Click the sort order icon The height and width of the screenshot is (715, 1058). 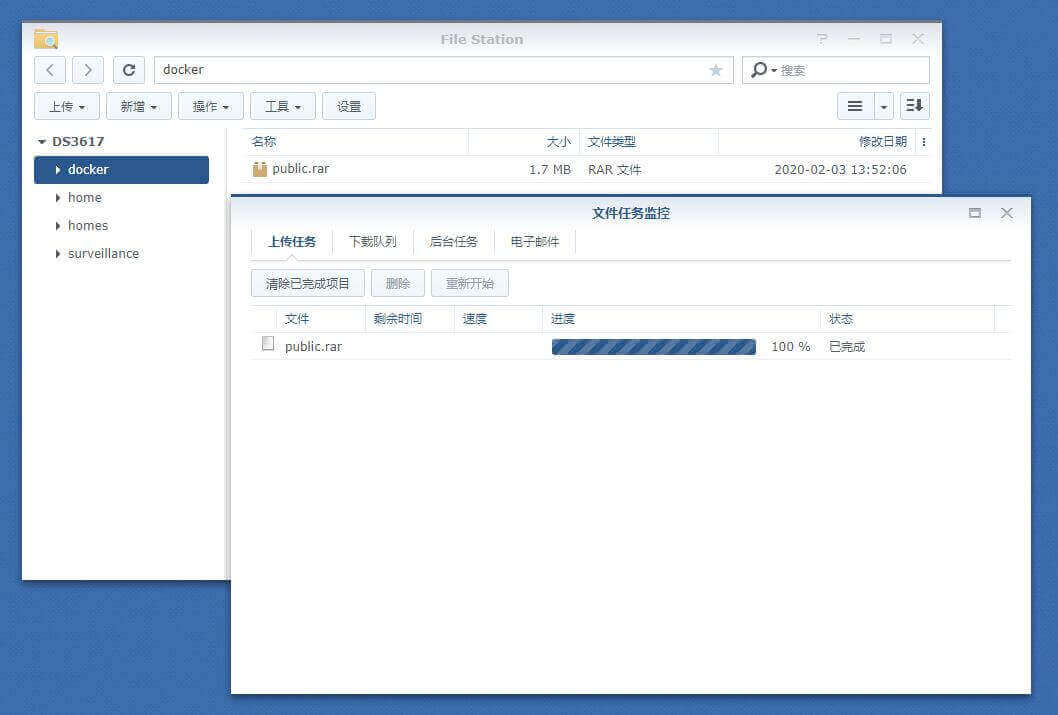tap(914, 105)
